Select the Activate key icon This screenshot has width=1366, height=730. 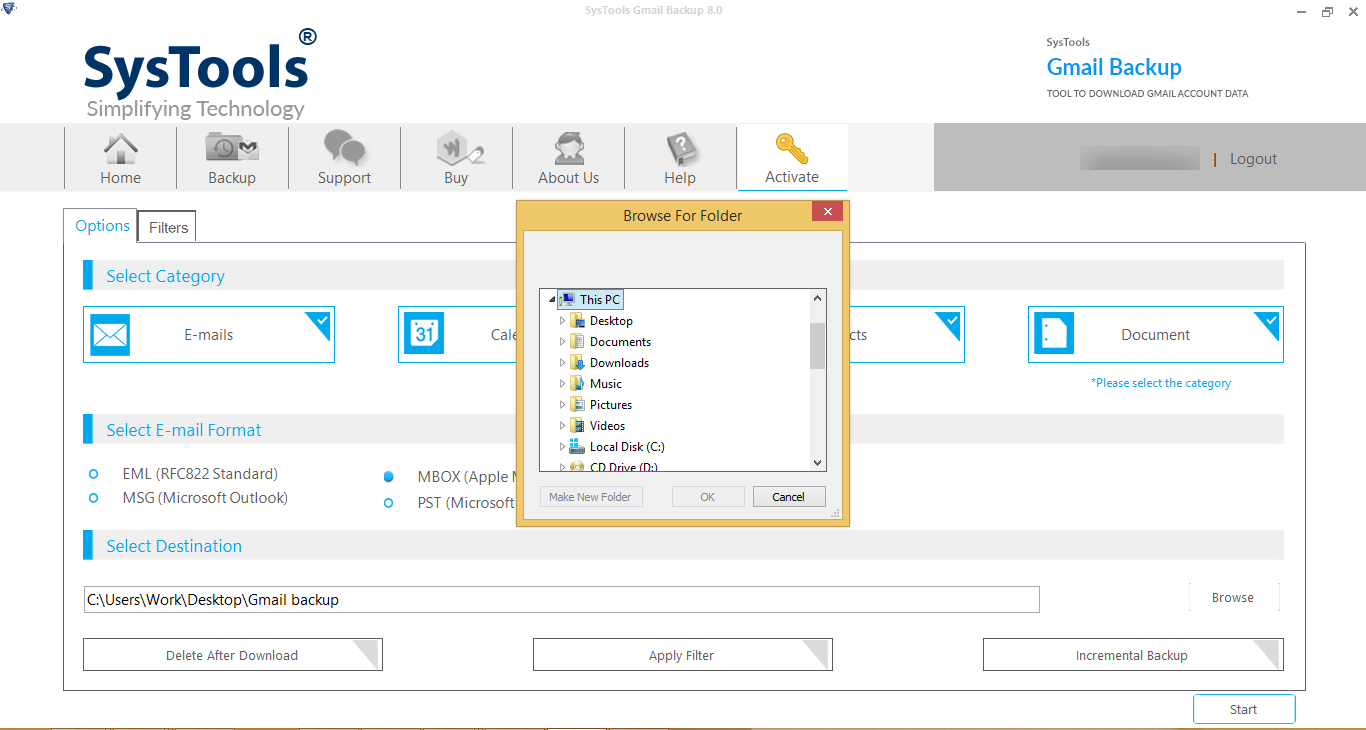pyautogui.click(x=792, y=149)
